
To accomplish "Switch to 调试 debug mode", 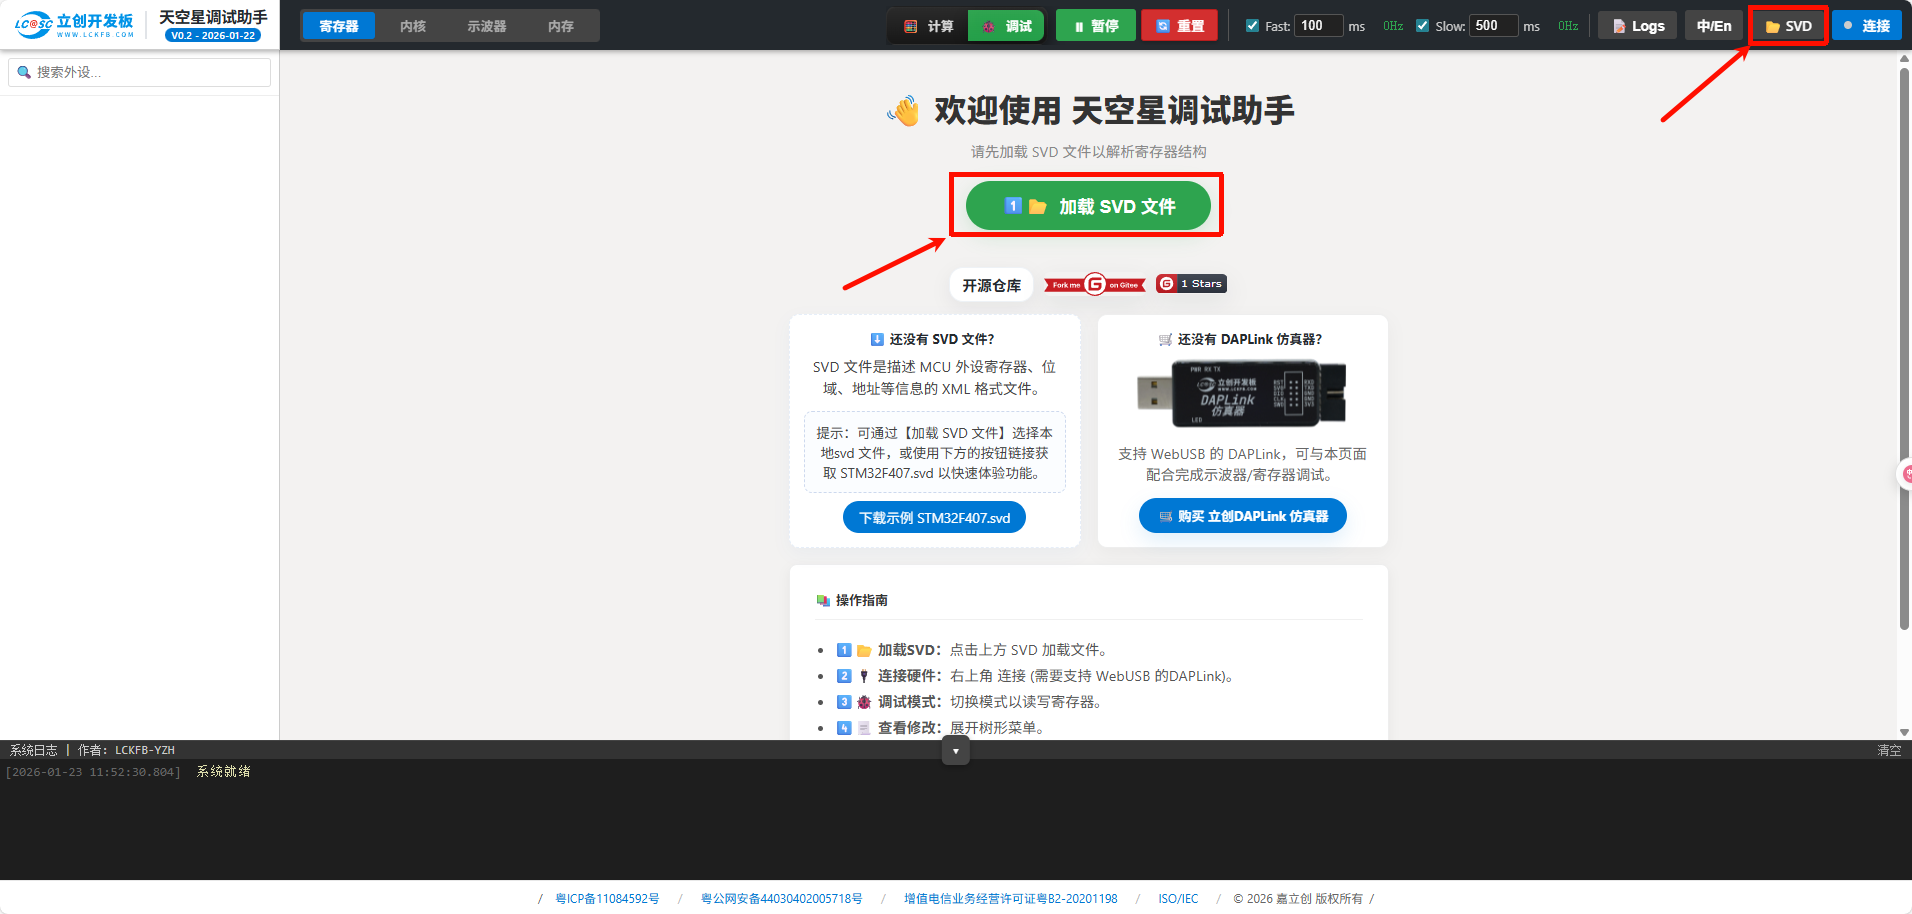I will pyautogui.click(x=1006, y=25).
